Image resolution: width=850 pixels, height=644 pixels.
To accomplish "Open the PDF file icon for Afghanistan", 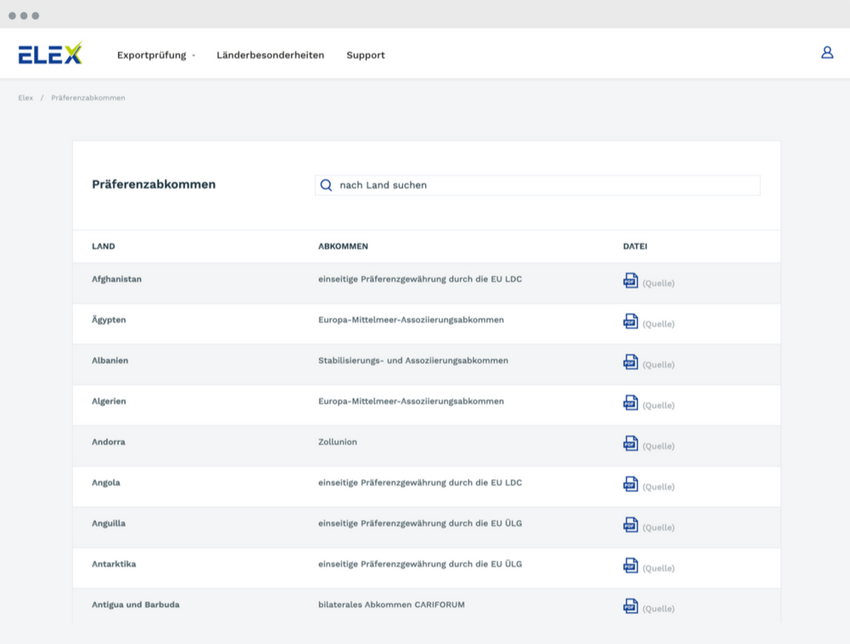I will pyautogui.click(x=630, y=281).
